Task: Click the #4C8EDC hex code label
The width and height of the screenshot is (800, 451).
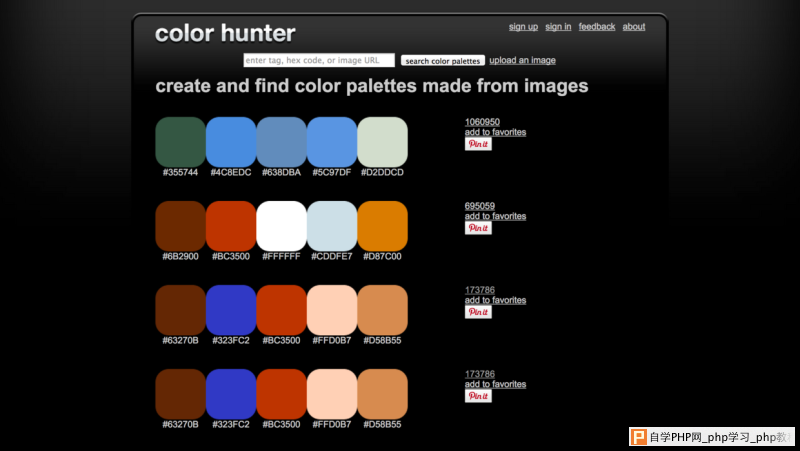Action: 231,172
